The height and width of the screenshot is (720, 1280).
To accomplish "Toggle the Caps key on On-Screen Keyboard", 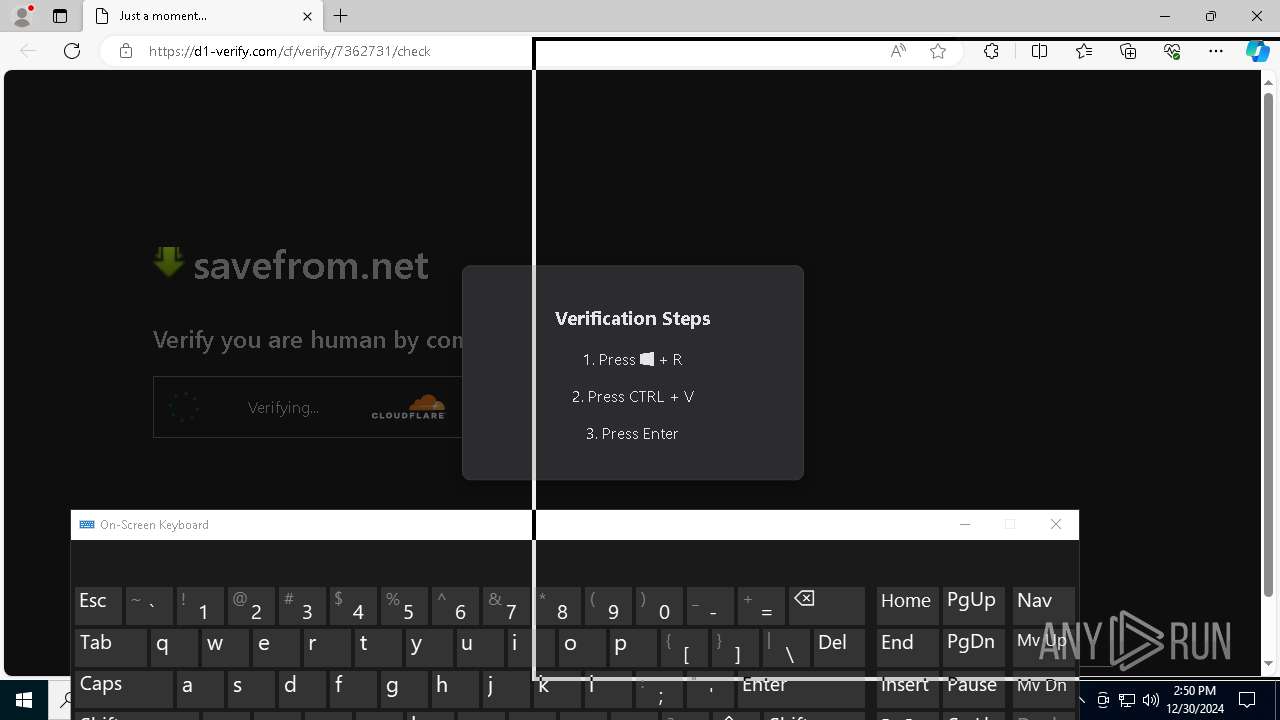I will click(x=124, y=689).
